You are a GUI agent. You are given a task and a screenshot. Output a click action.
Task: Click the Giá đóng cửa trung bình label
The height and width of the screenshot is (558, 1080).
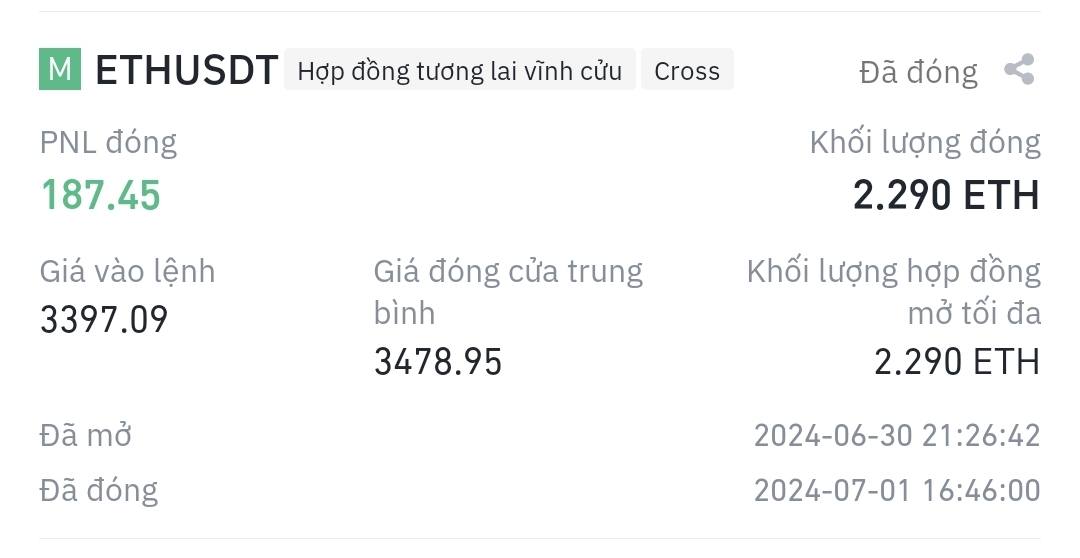point(508,292)
